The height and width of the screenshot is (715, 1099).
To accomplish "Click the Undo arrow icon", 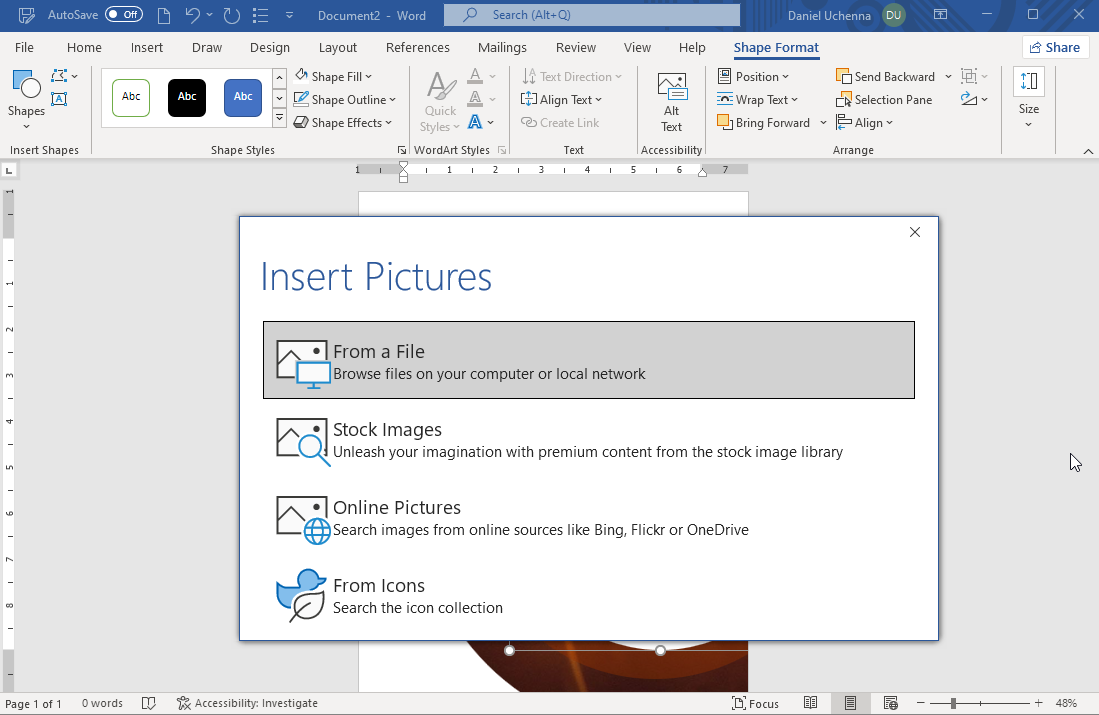I will (x=193, y=16).
